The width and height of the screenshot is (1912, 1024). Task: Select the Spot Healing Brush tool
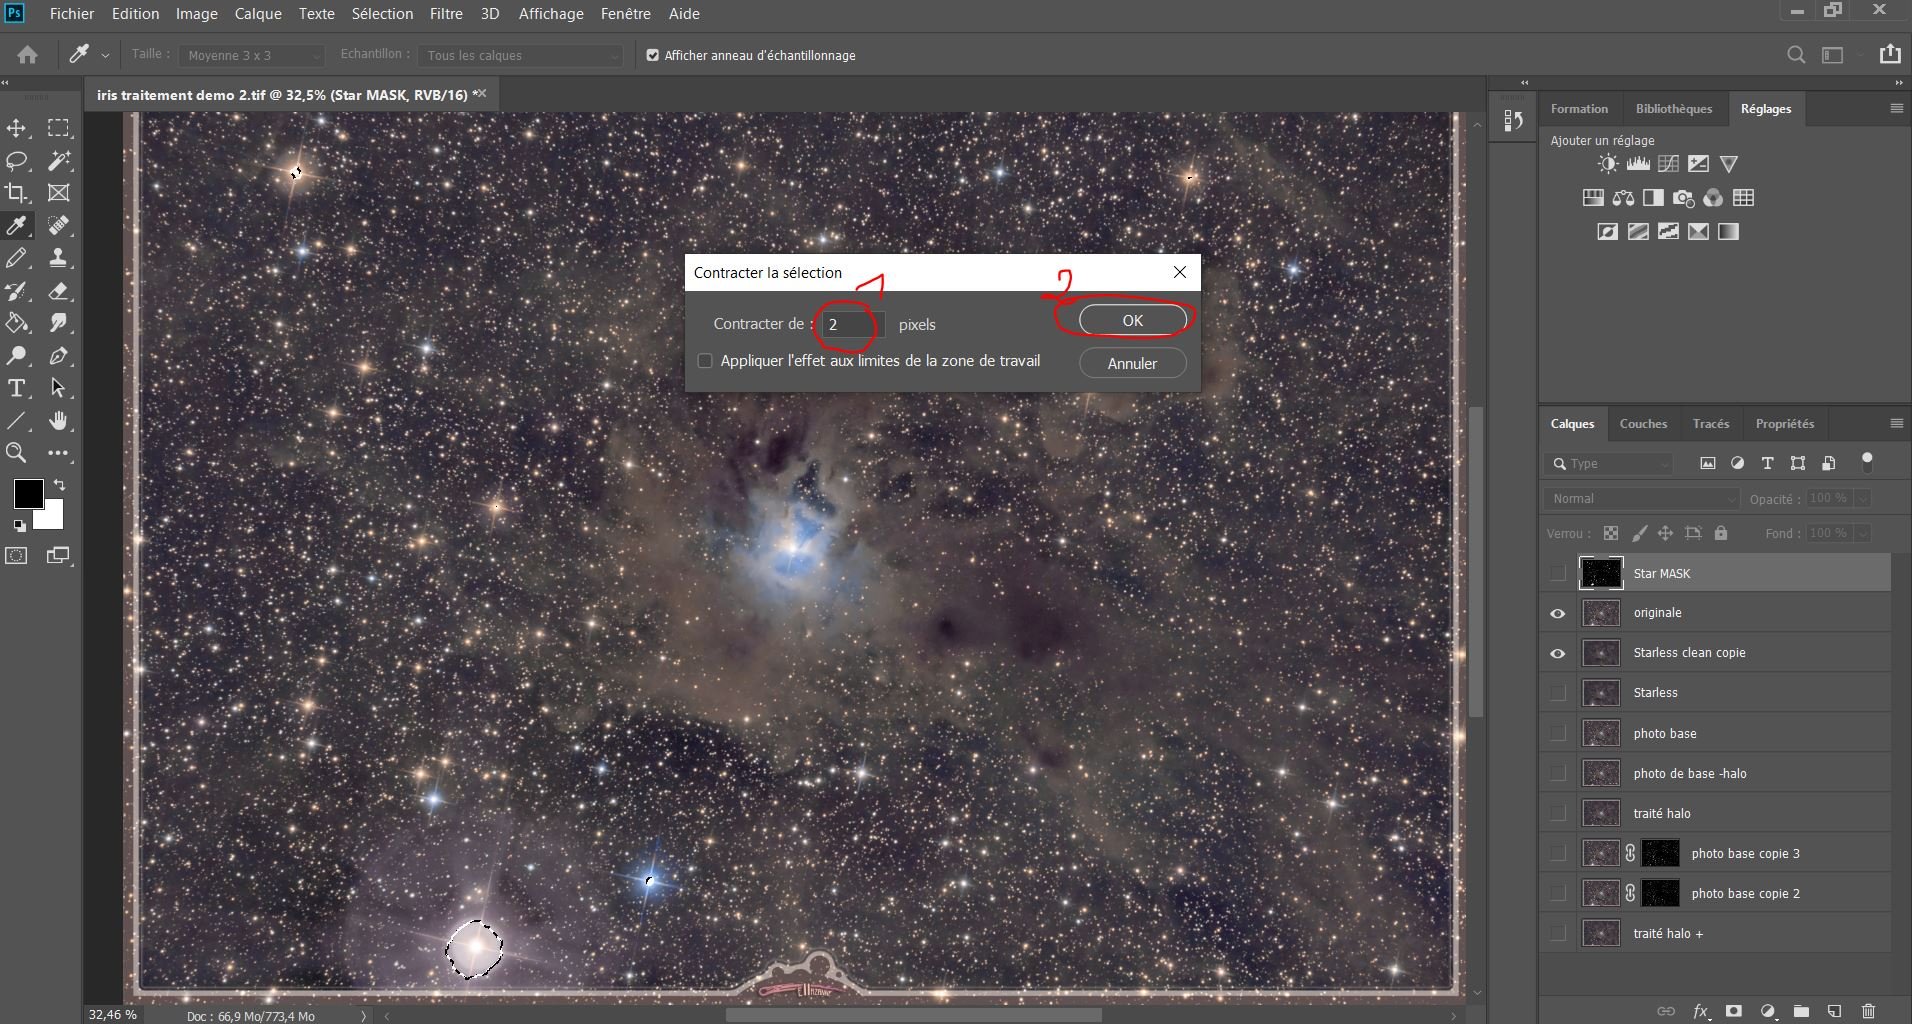tap(59, 225)
